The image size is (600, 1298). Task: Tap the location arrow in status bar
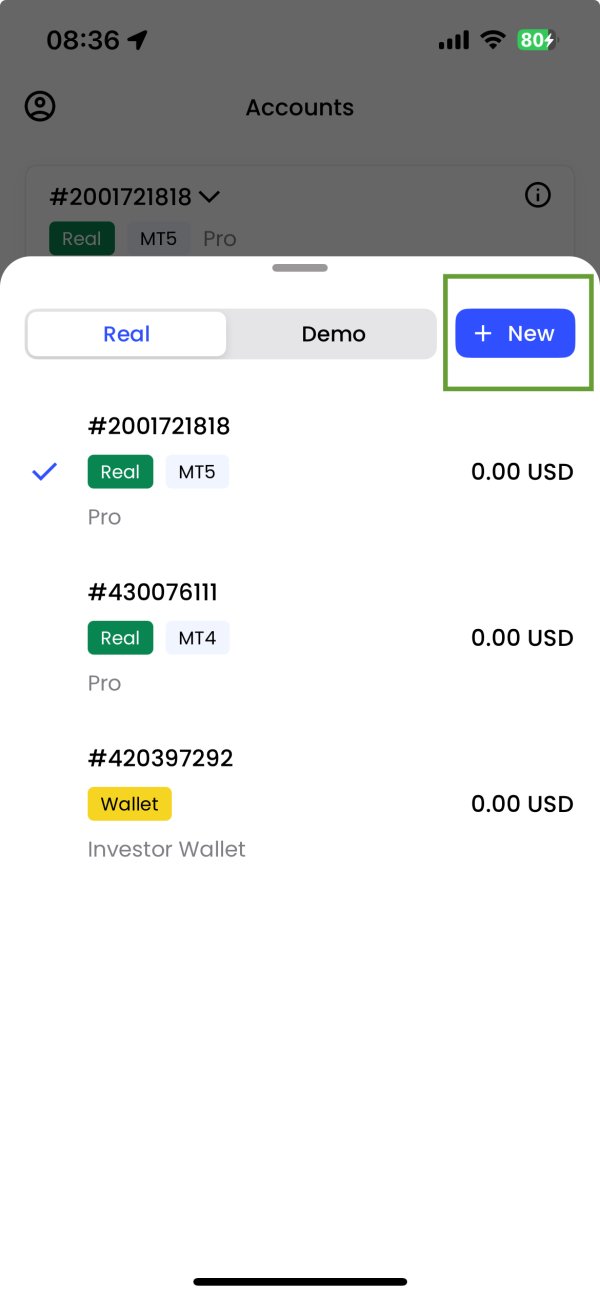138,41
